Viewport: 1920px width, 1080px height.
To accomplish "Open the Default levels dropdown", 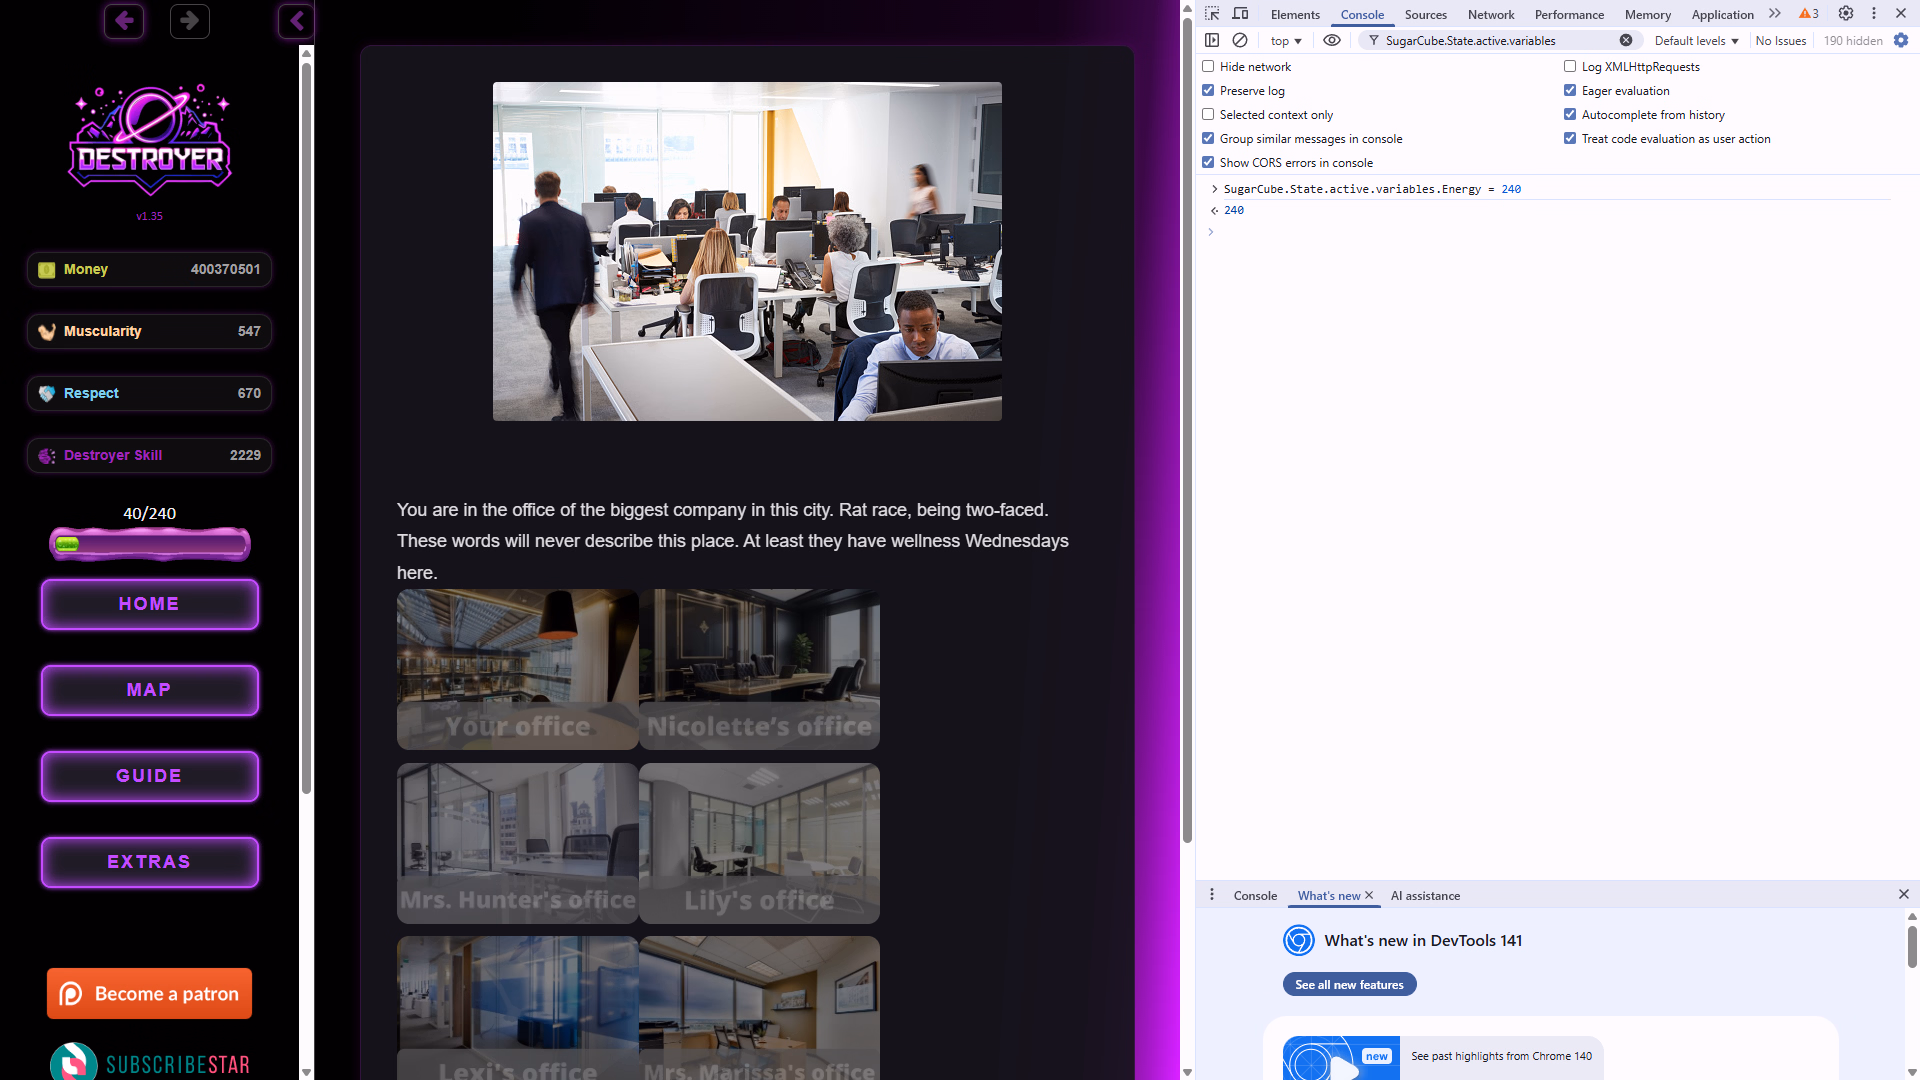I will point(1696,41).
